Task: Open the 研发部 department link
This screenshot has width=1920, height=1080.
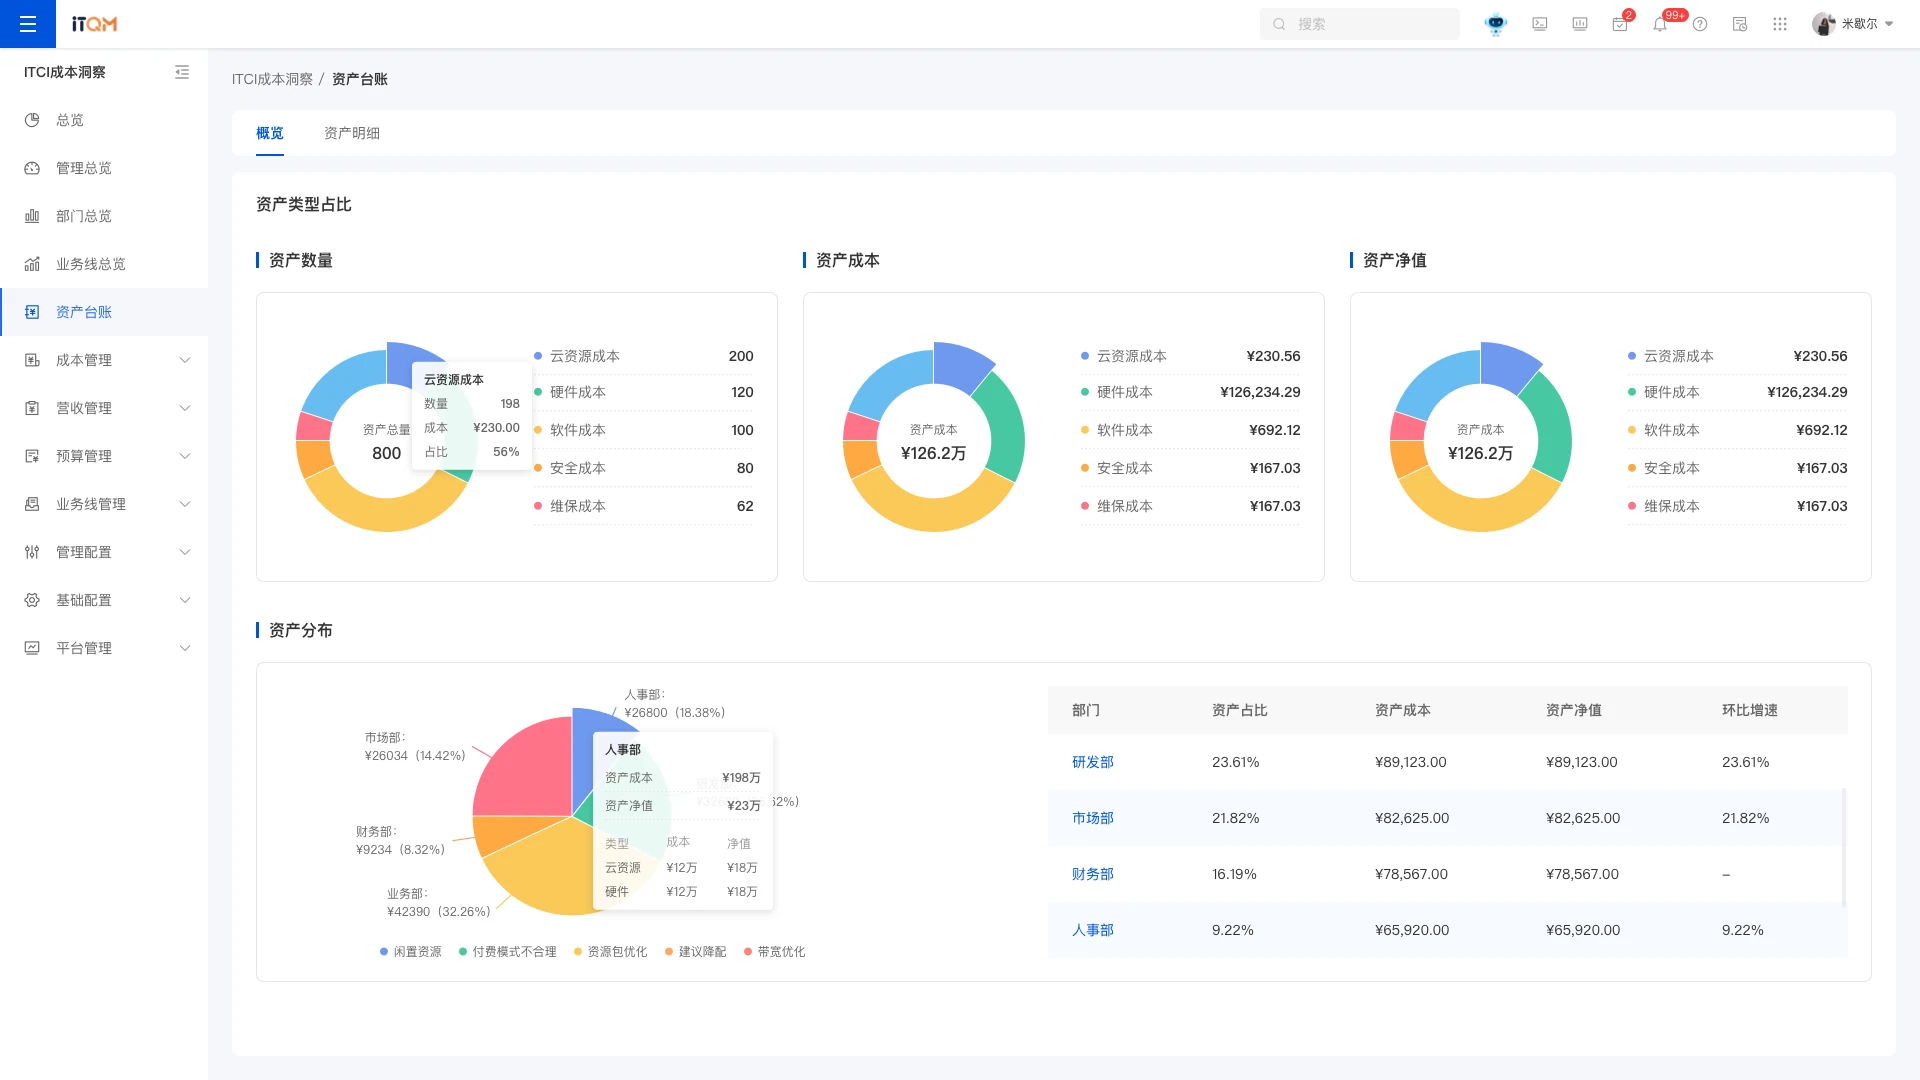Action: (1093, 762)
